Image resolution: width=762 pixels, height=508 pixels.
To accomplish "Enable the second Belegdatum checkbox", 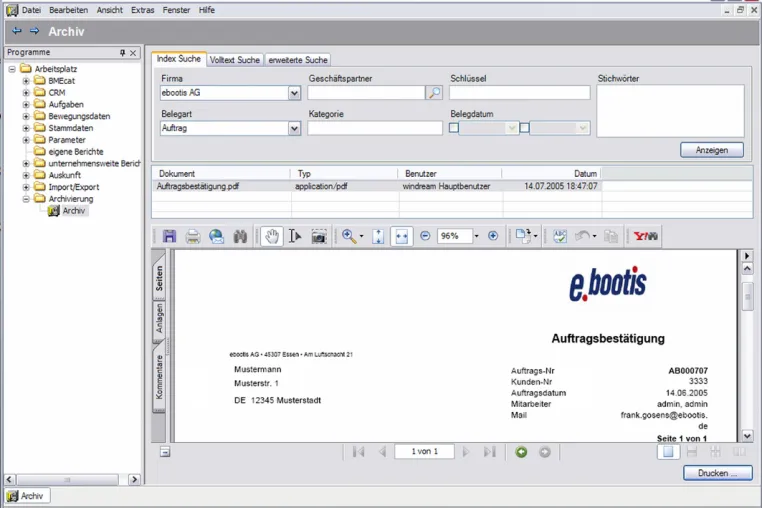I will 524,128.
